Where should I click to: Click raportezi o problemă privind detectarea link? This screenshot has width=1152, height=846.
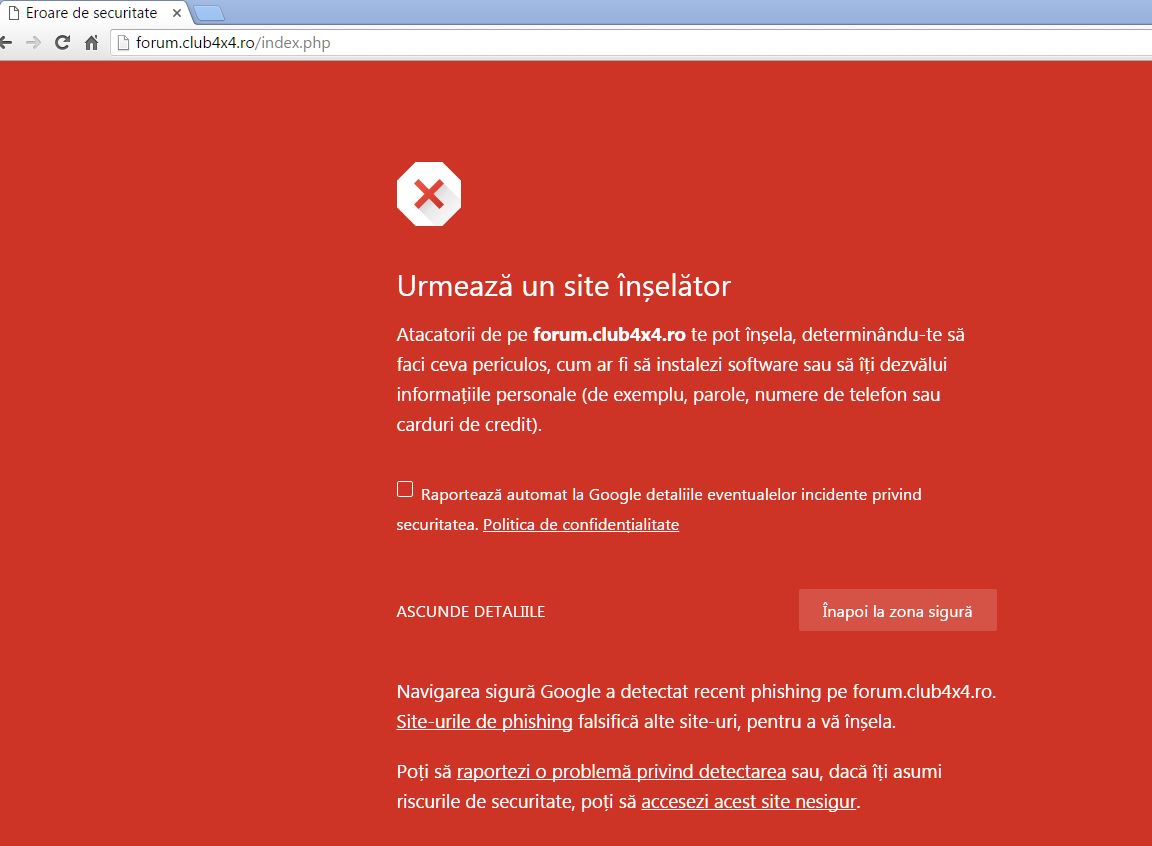click(x=620, y=772)
